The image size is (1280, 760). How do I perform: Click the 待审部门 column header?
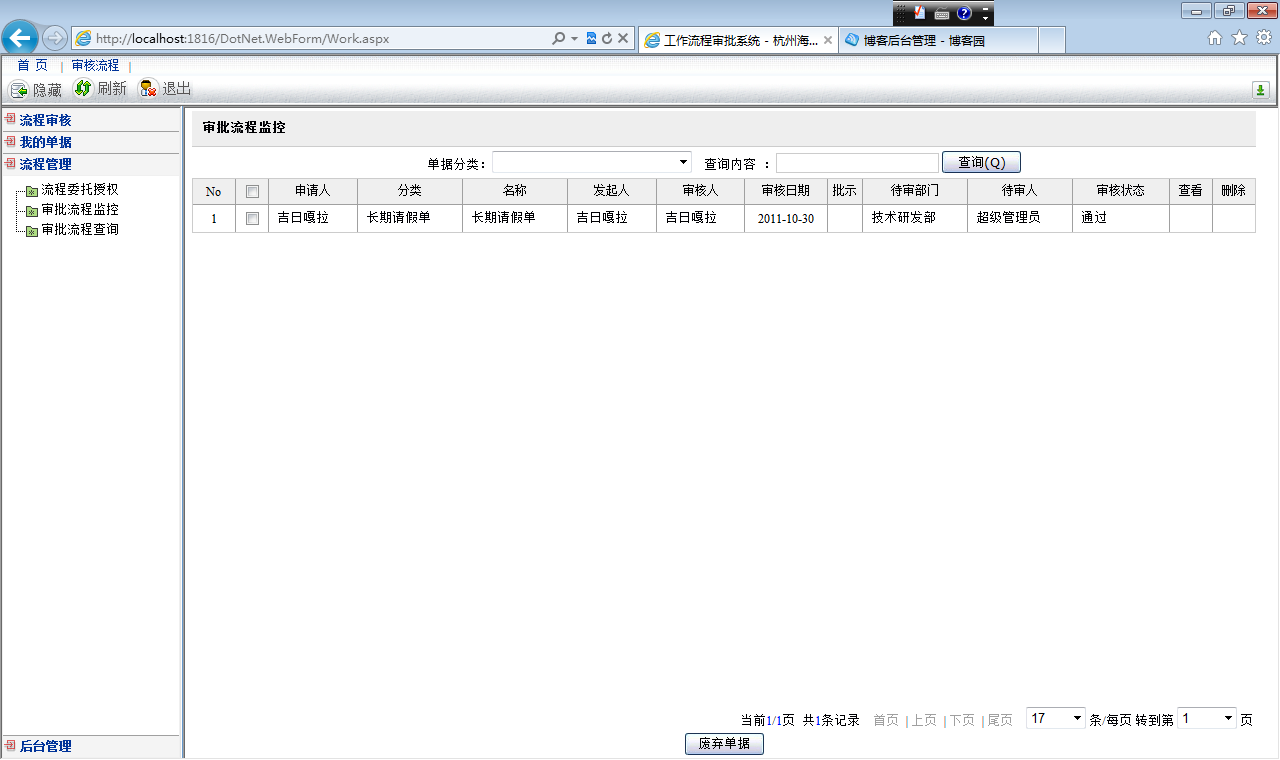(915, 191)
